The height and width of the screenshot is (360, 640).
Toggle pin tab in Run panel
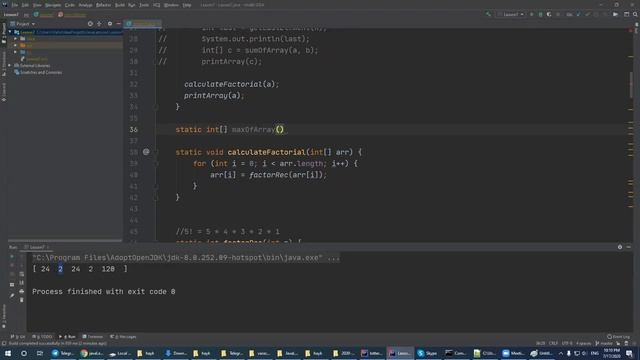coord(12,296)
